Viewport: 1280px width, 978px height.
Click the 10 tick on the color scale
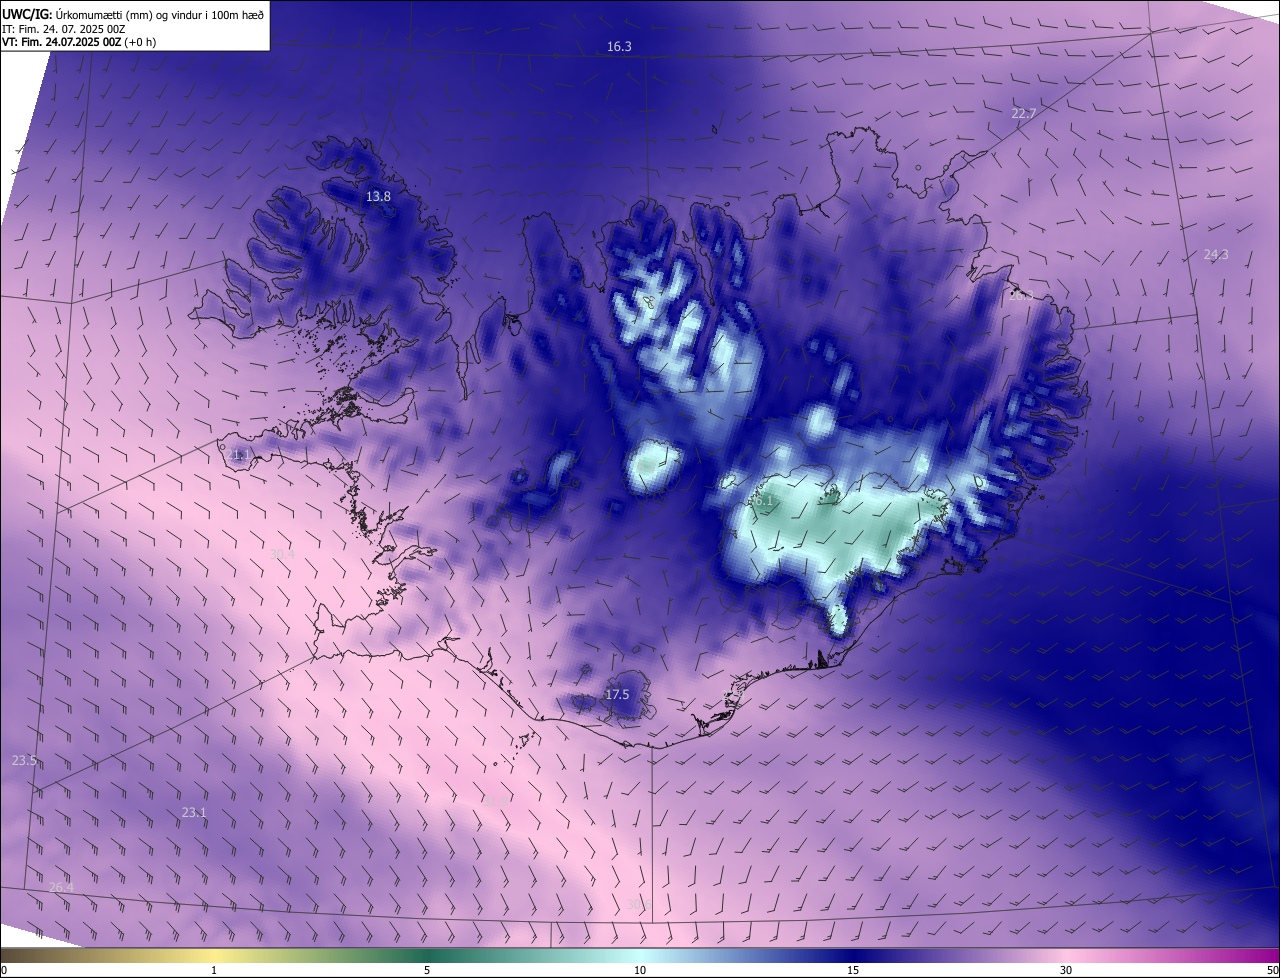coord(640,970)
